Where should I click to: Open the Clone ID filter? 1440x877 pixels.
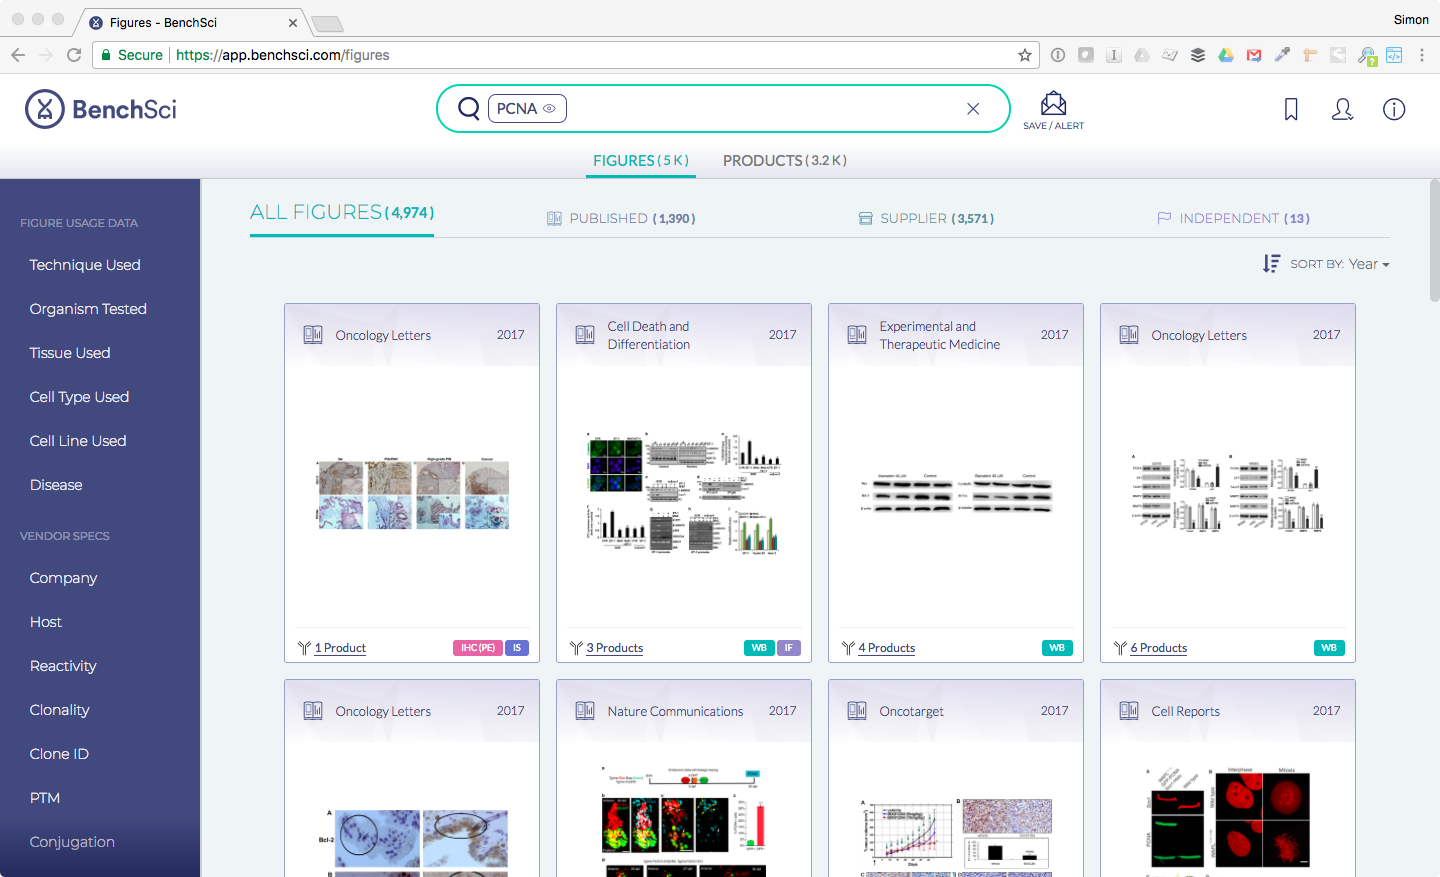coord(59,754)
